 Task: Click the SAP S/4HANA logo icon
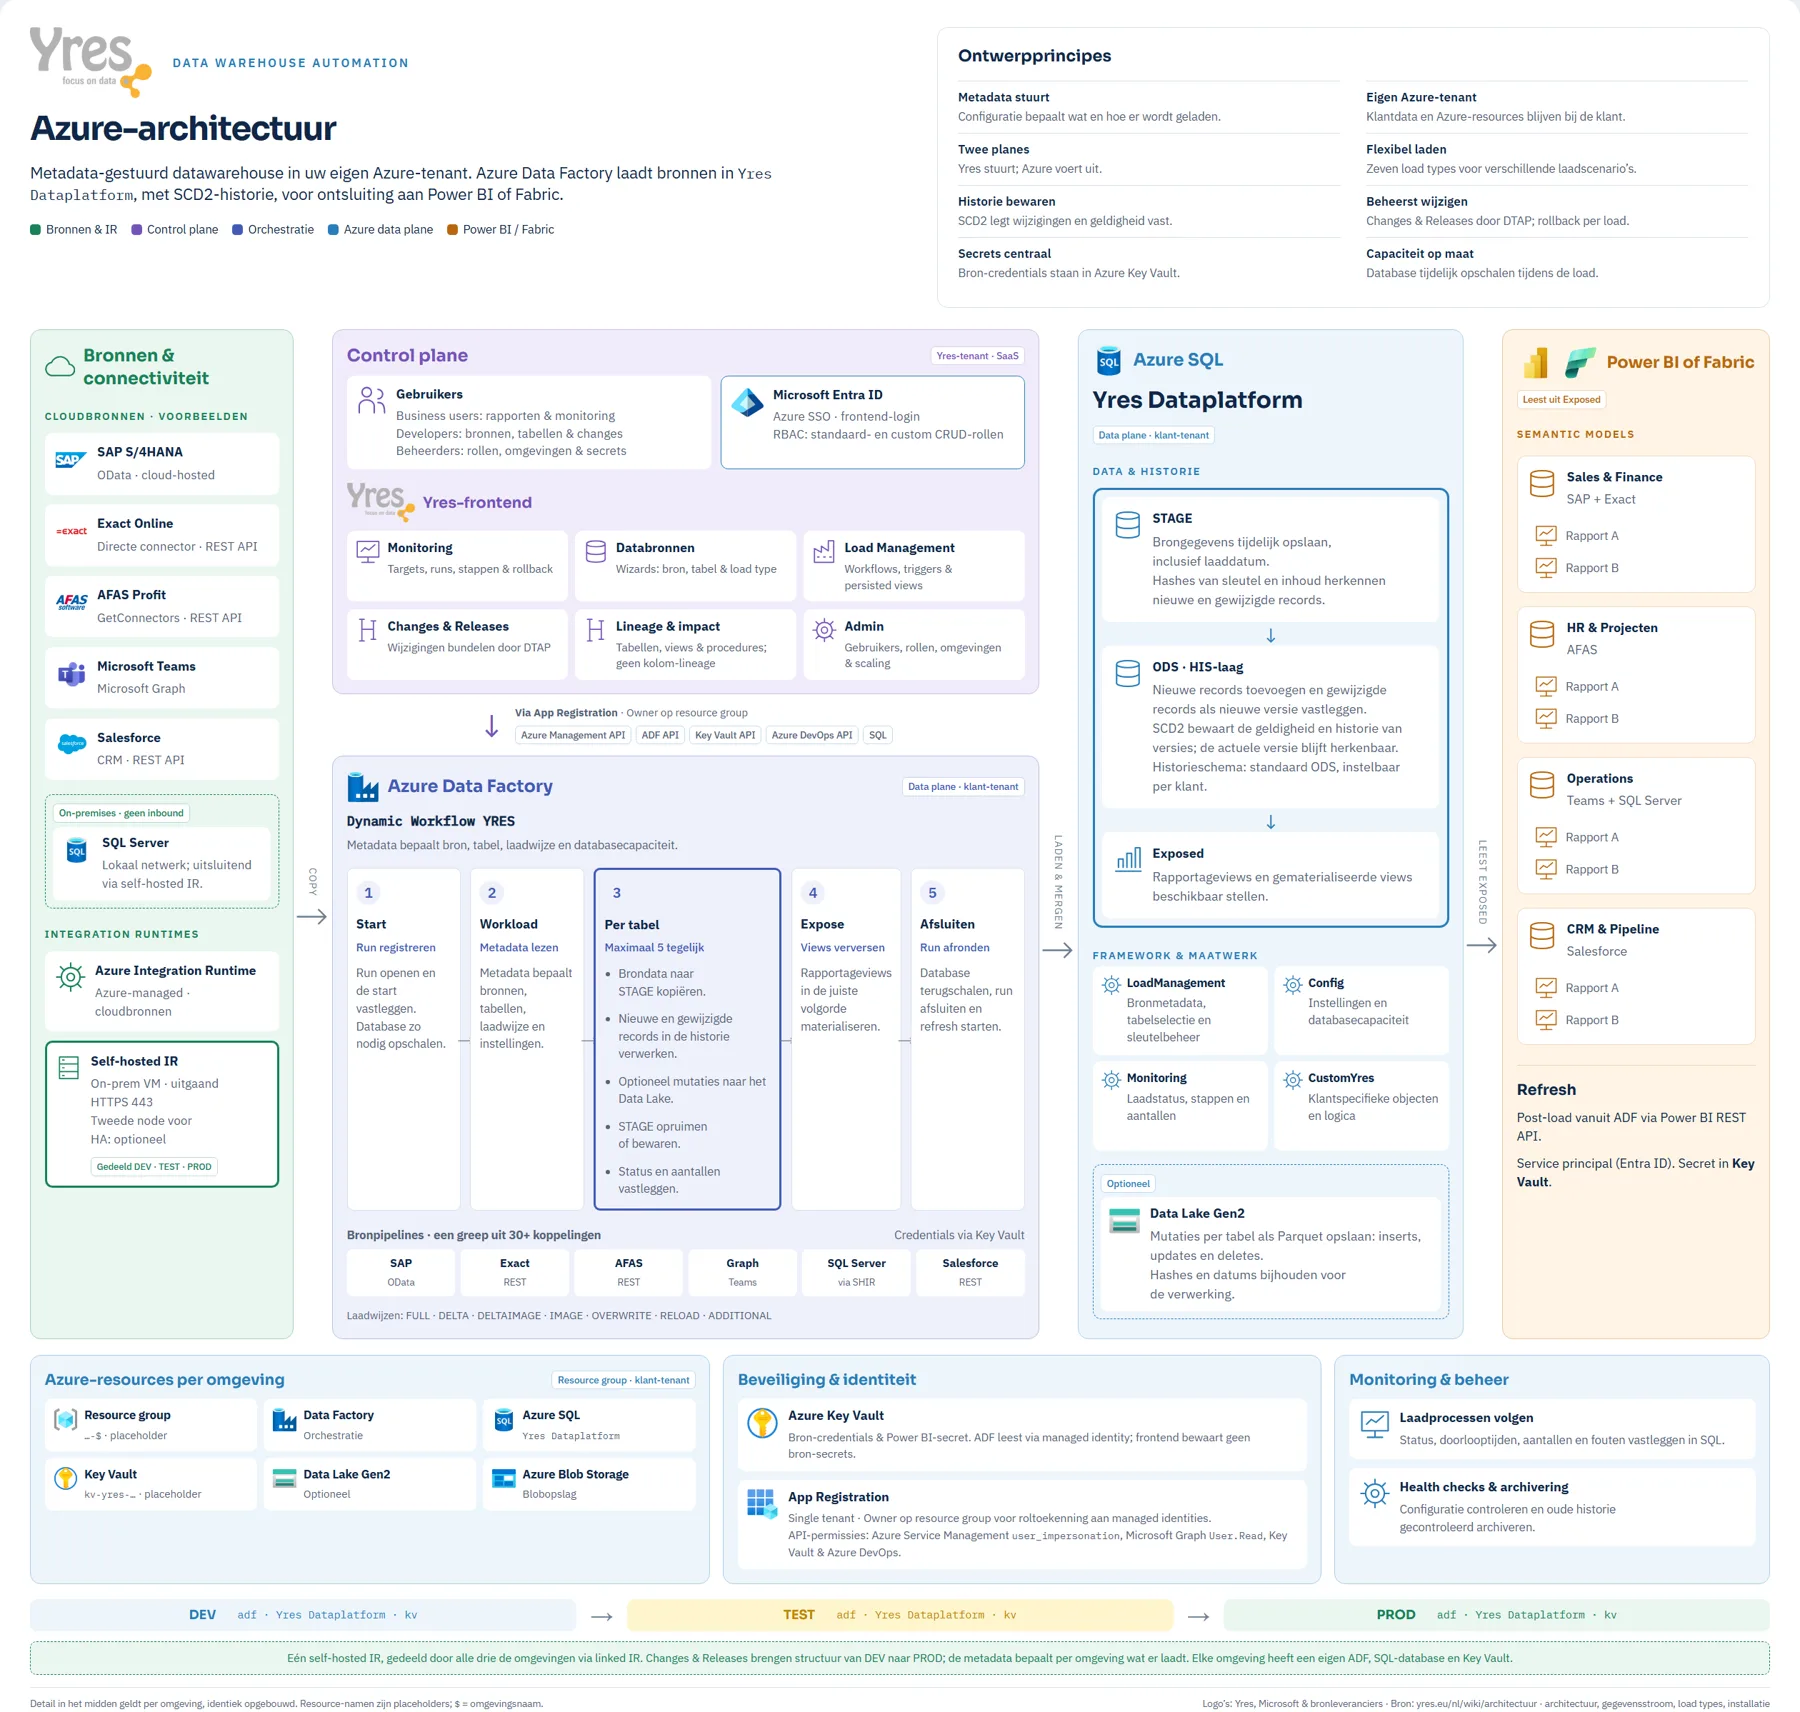[x=70, y=460]
